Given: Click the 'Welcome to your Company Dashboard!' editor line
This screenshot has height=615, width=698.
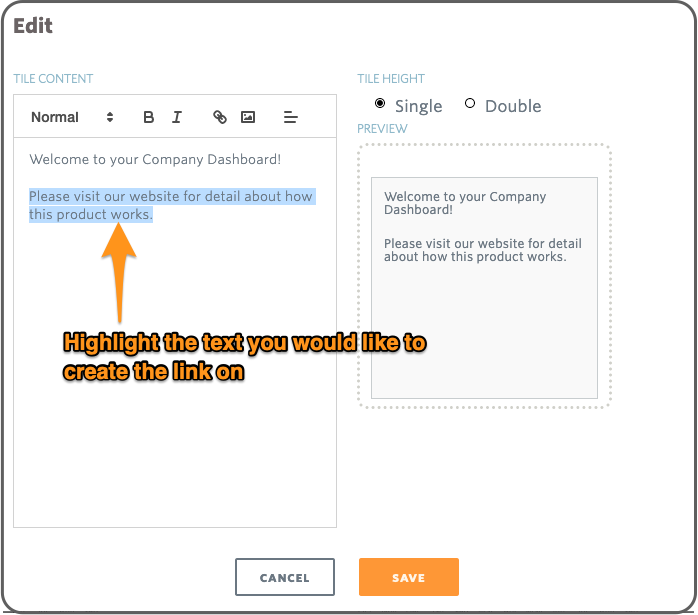Looking at the screenshot, I should (x=155, y=159).
